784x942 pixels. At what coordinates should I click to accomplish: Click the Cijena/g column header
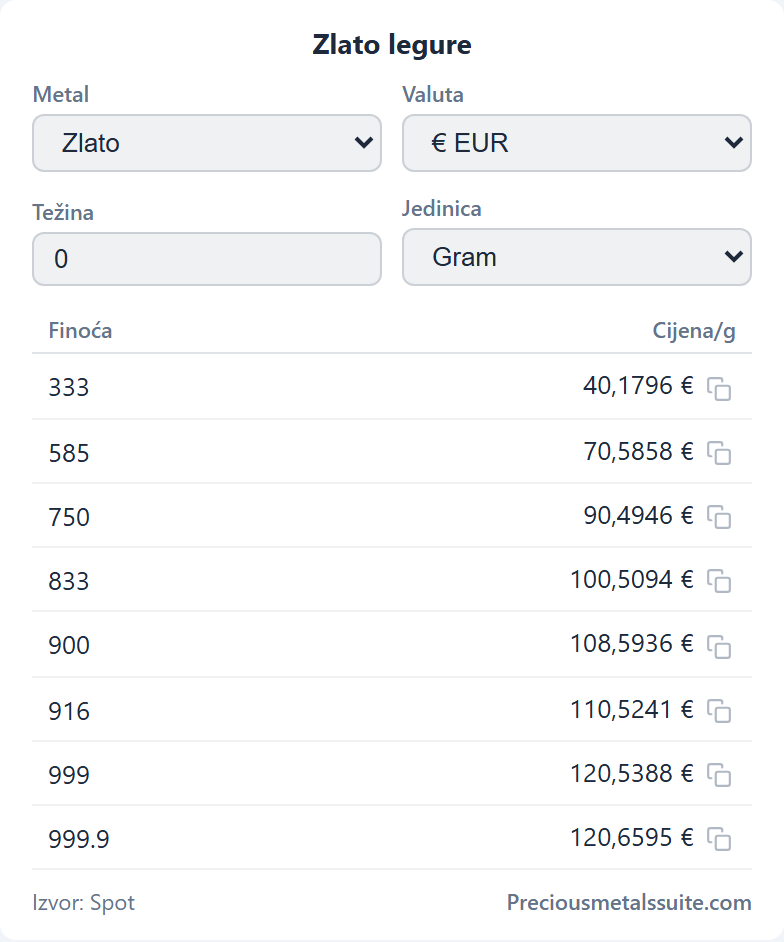pyautogui.click(x=694, y=332)
